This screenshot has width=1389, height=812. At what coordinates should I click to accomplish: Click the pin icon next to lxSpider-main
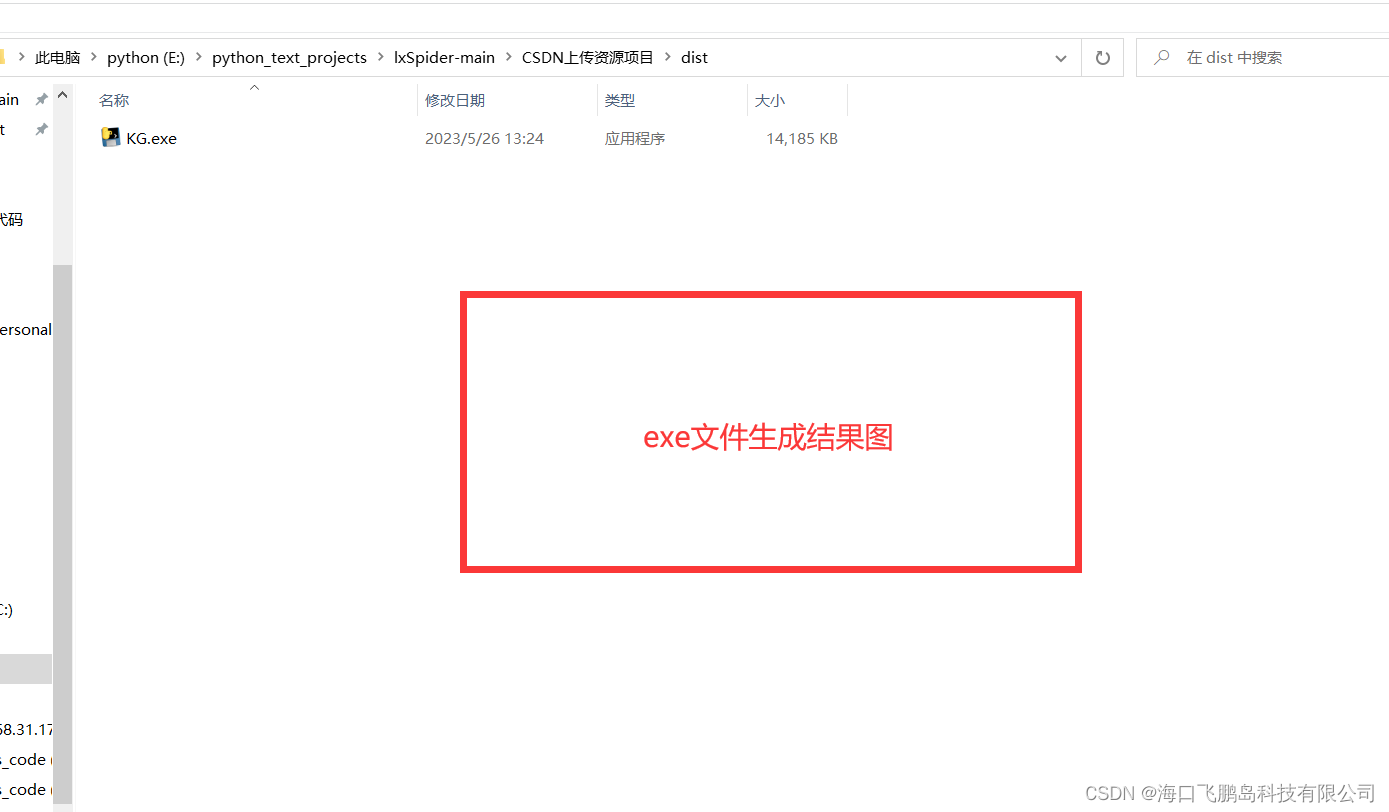(40, 98)
